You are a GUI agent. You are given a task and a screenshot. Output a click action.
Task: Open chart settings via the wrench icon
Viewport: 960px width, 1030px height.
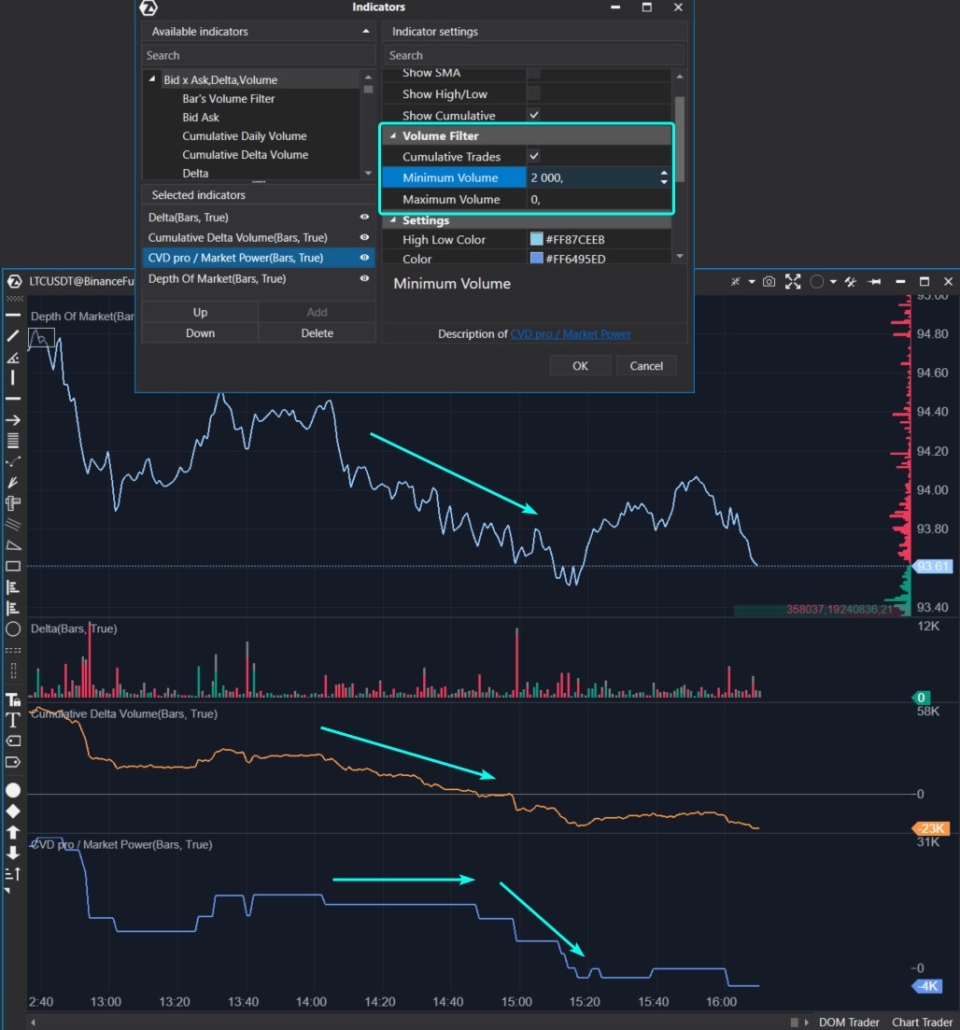(851, 281)
